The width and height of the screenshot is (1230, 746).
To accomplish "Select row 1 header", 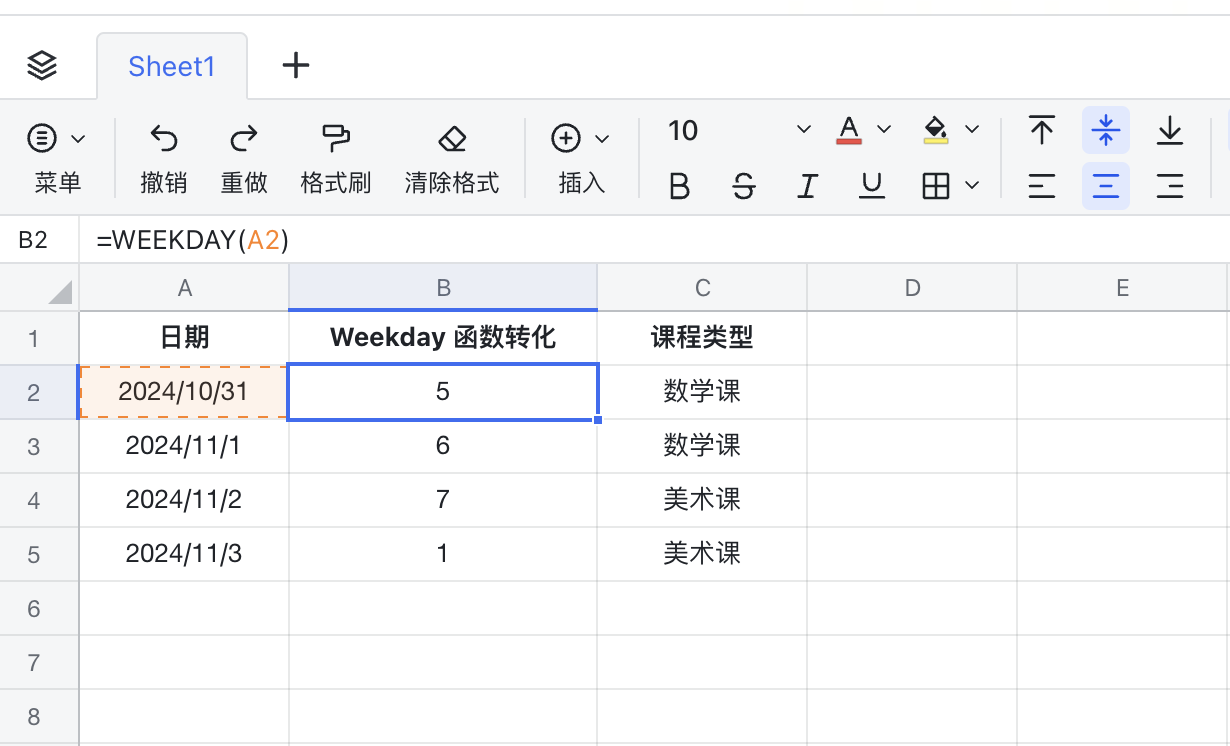I will pos(39,338).
